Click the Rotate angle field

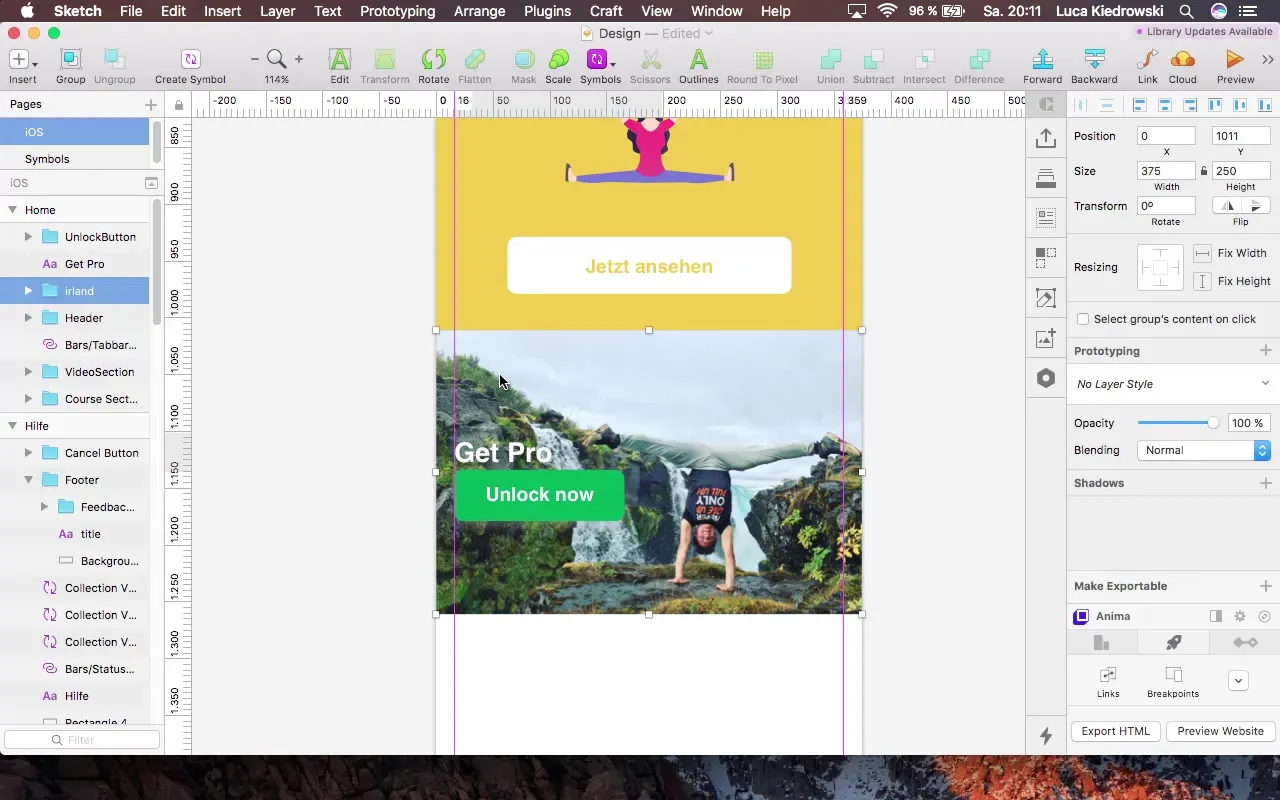[1166, 206]
